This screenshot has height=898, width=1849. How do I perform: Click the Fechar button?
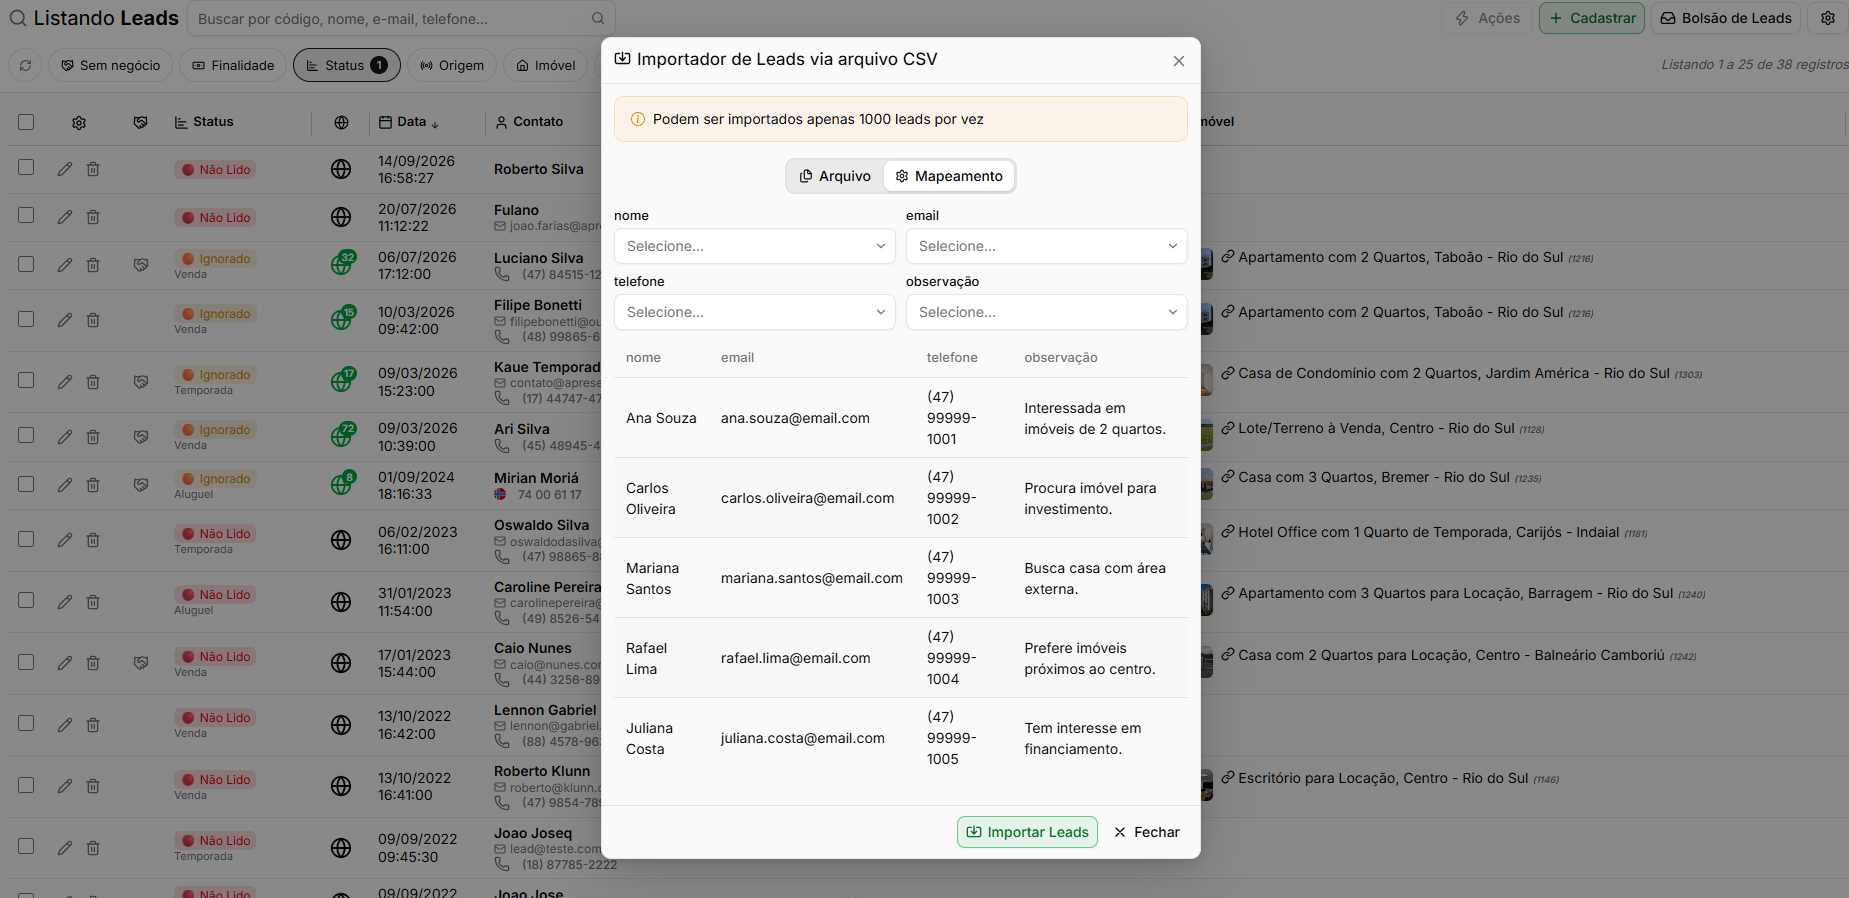pos(1147,832)
